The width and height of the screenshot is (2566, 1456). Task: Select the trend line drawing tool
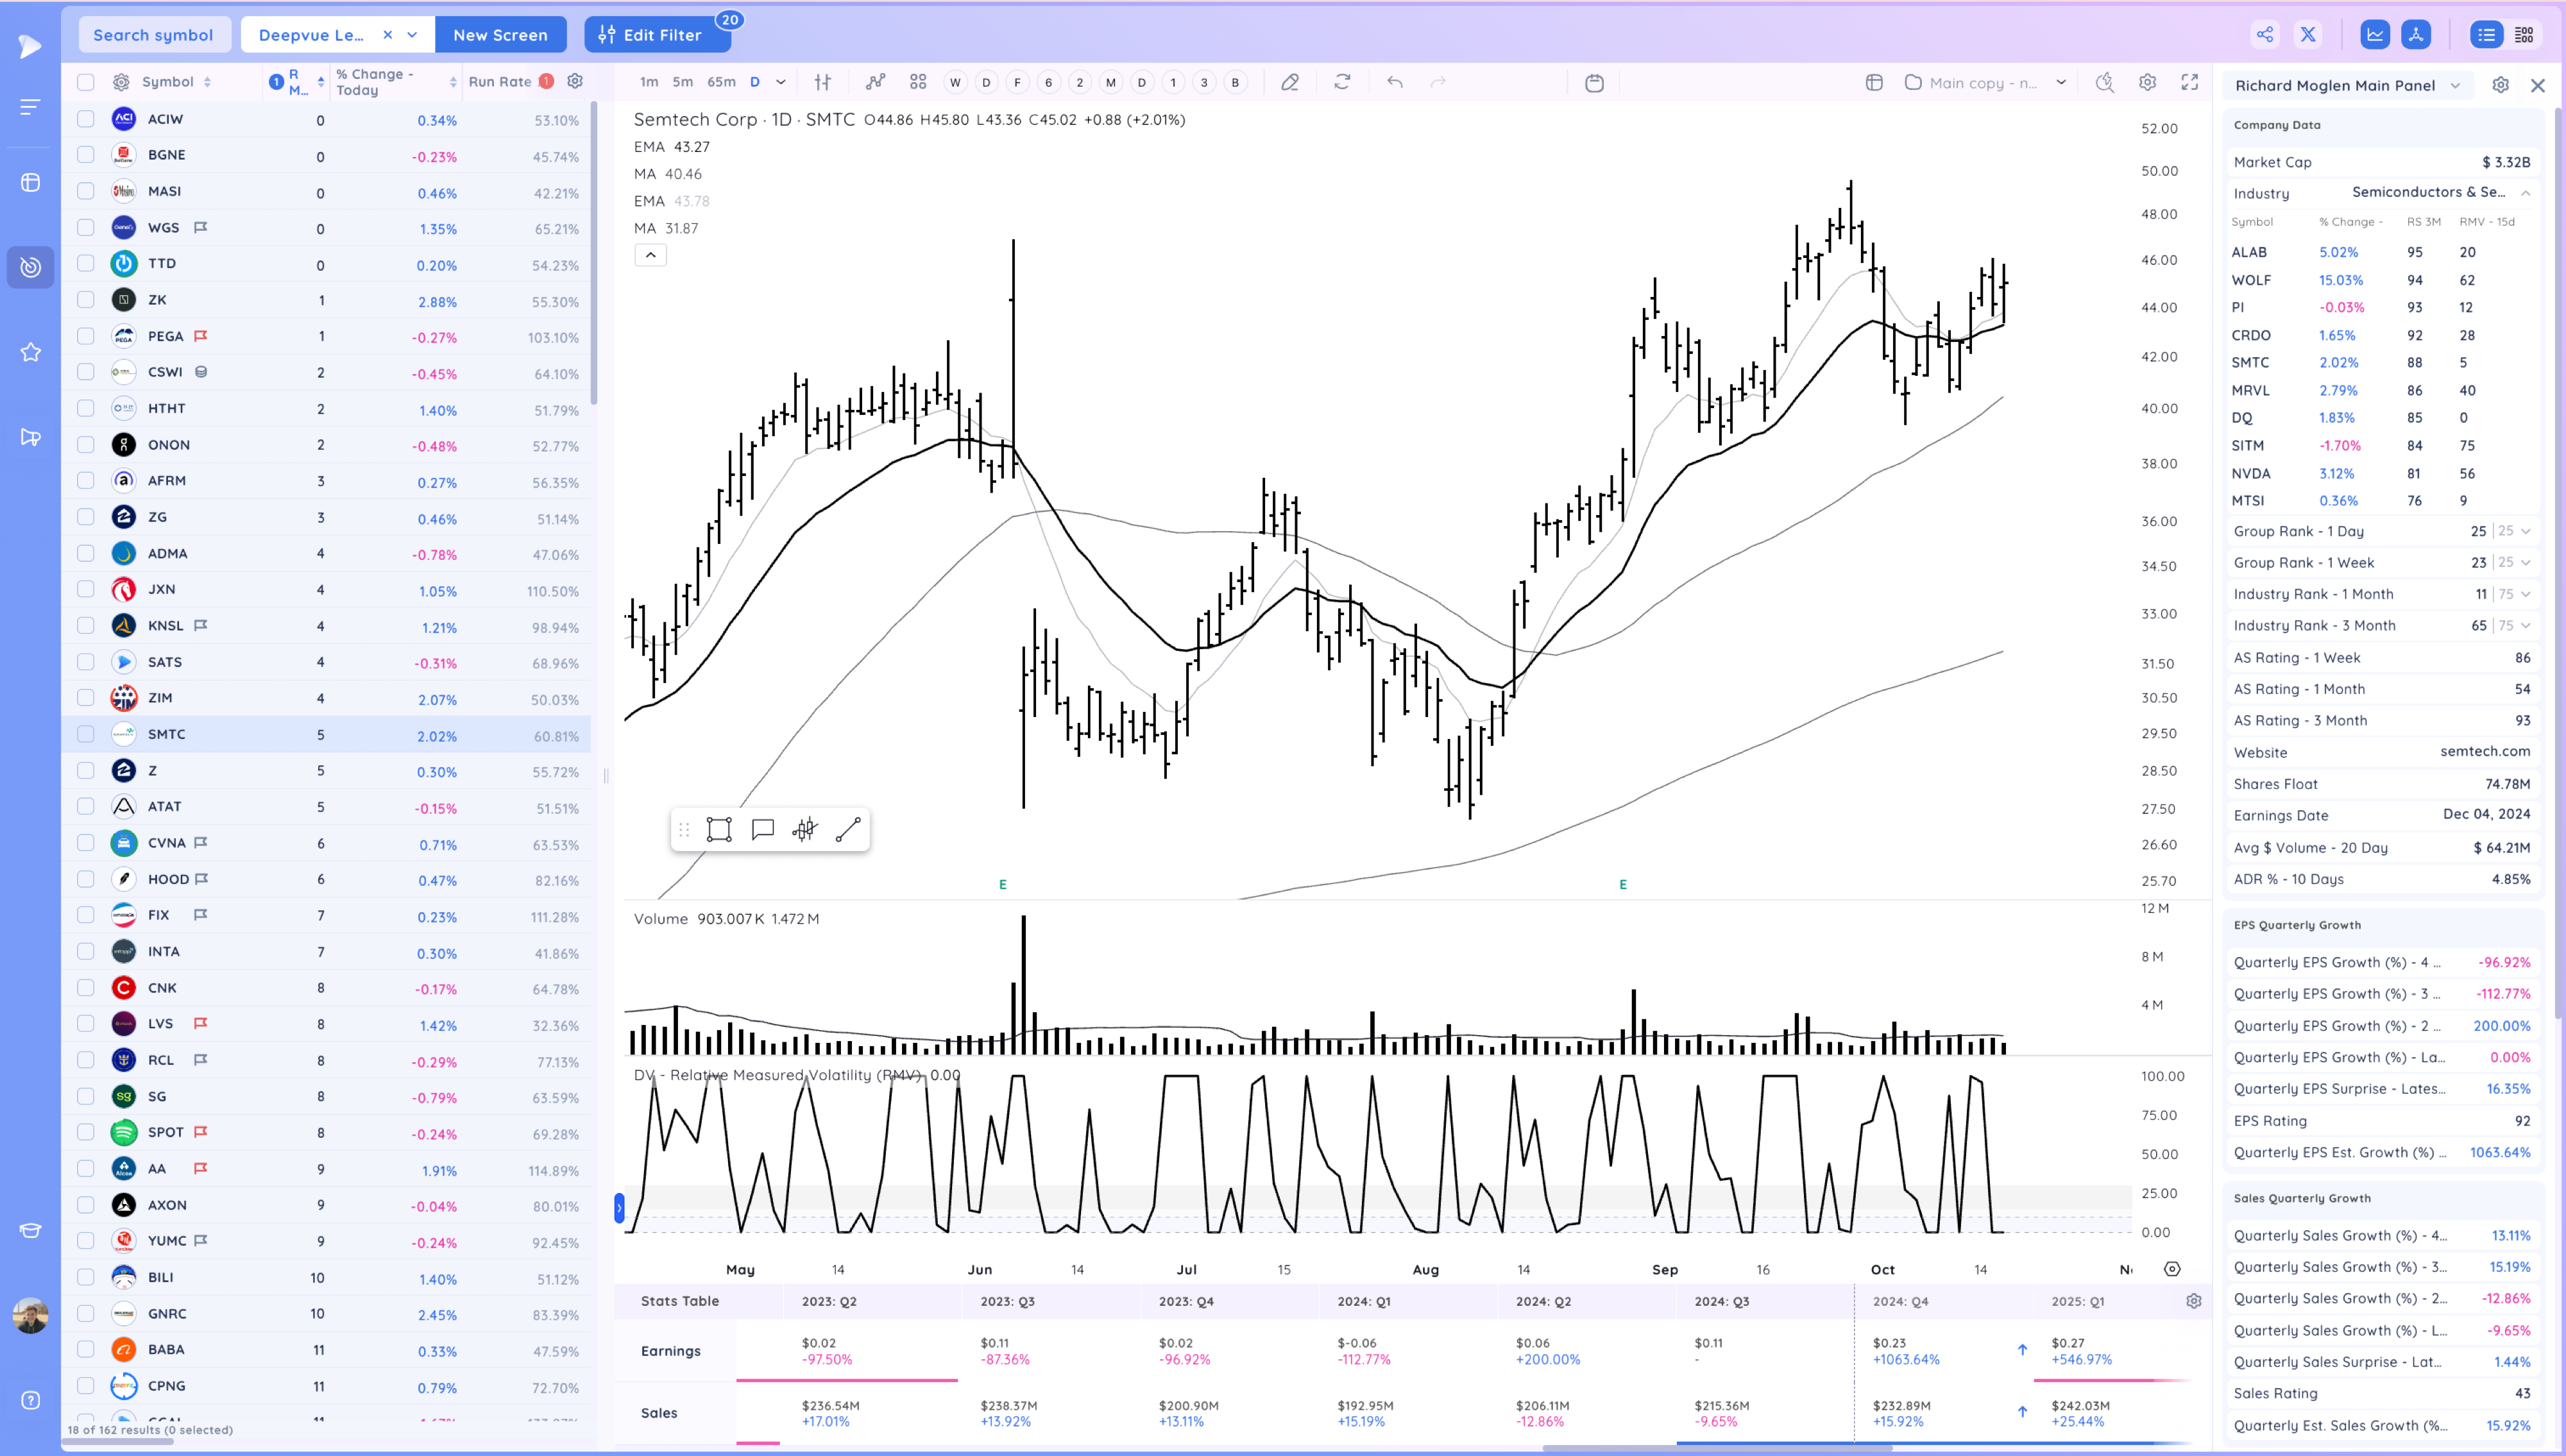(x=848, y=829)
